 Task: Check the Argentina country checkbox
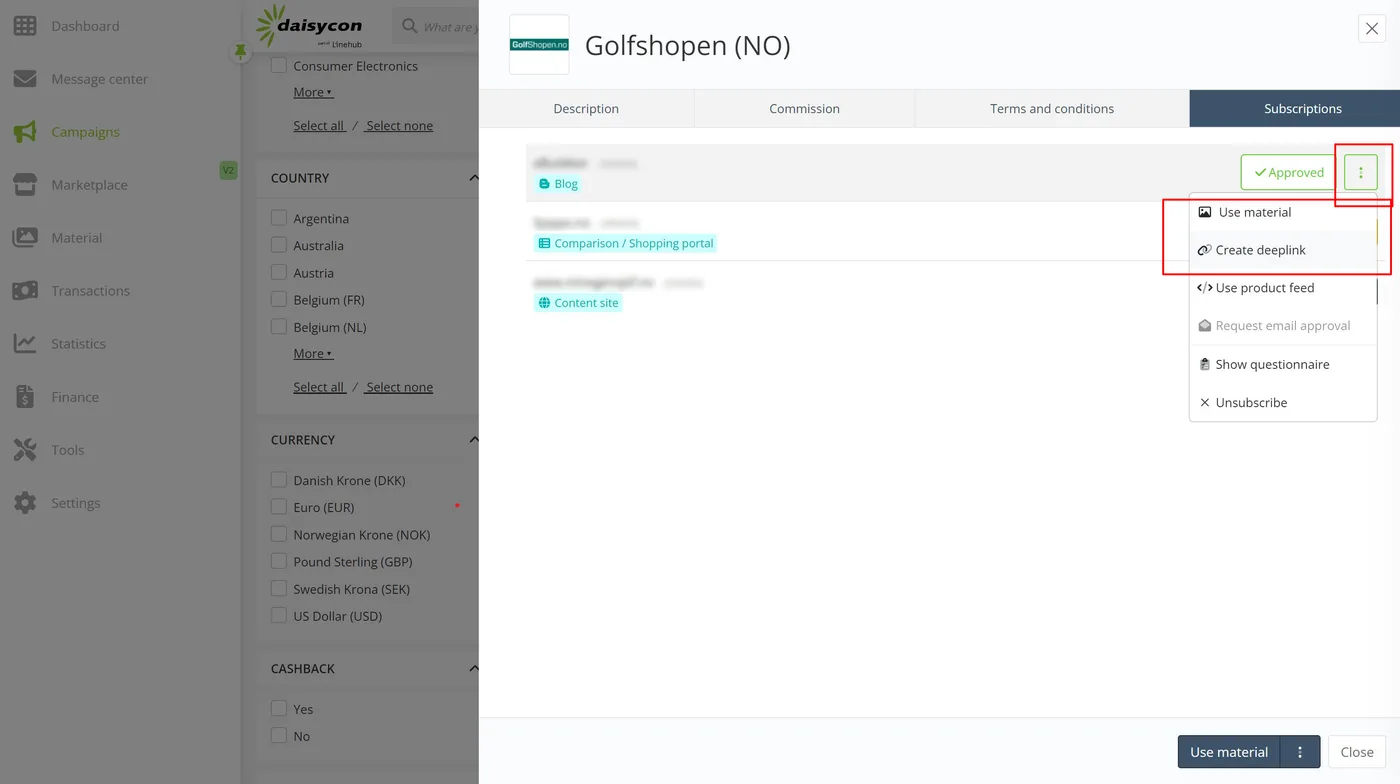[279, 218]
